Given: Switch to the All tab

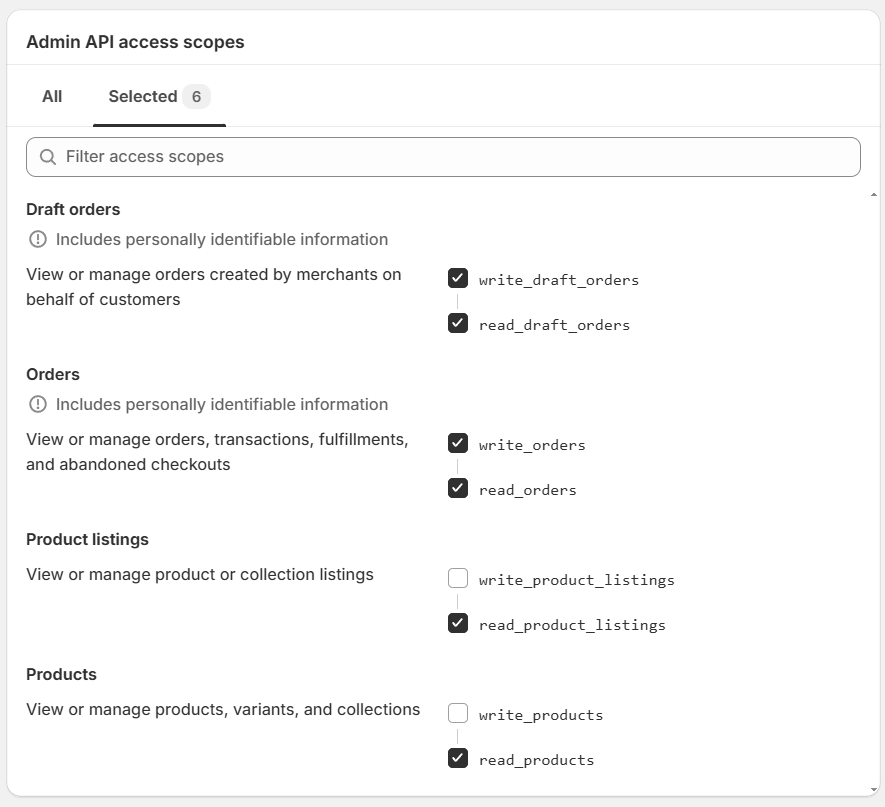Looking at the screenshot, I should [52, 96].
